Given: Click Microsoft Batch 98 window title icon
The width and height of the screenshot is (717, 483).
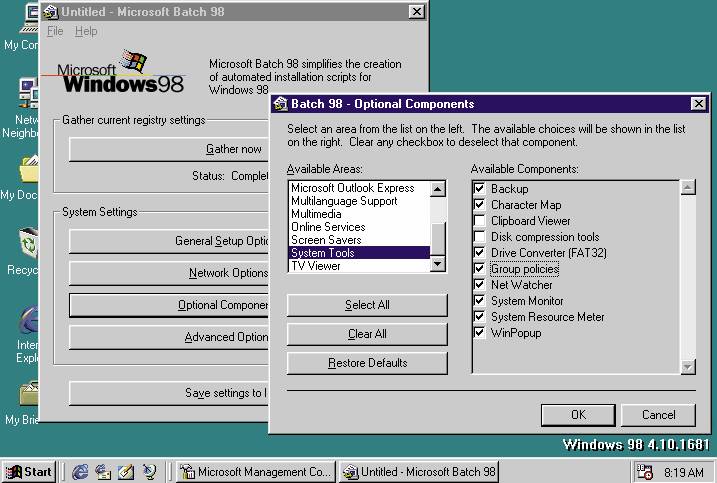Looking at the screenshot, I should [x=51, y=12].
